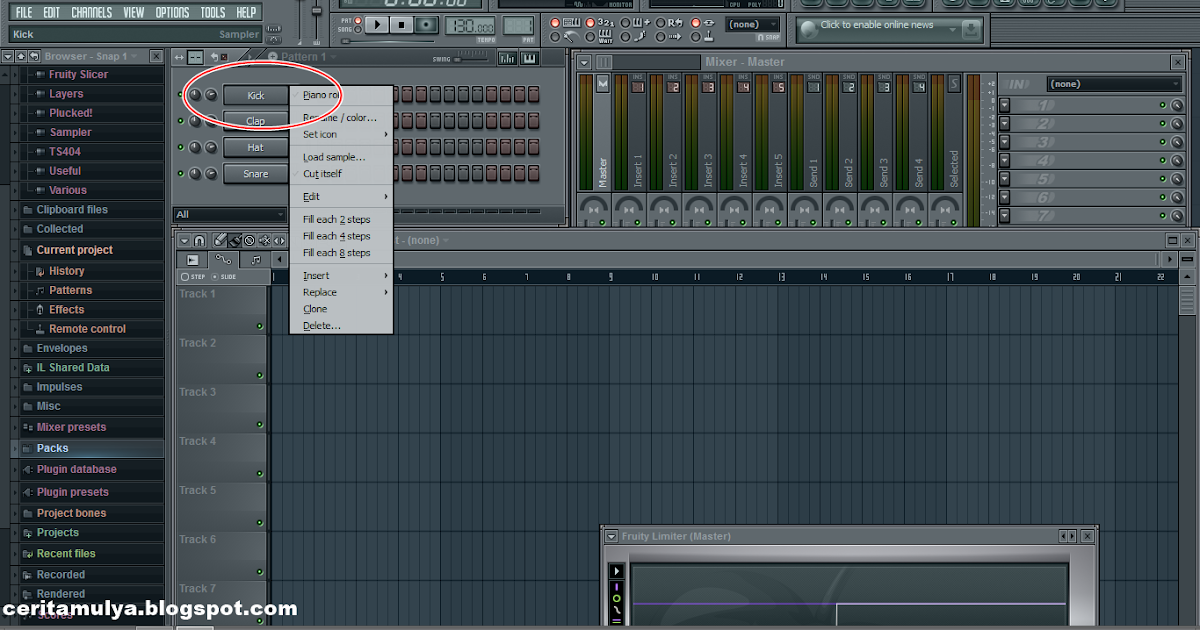
Task: Click the step editing arrow icon
Action: coord(674,37)
